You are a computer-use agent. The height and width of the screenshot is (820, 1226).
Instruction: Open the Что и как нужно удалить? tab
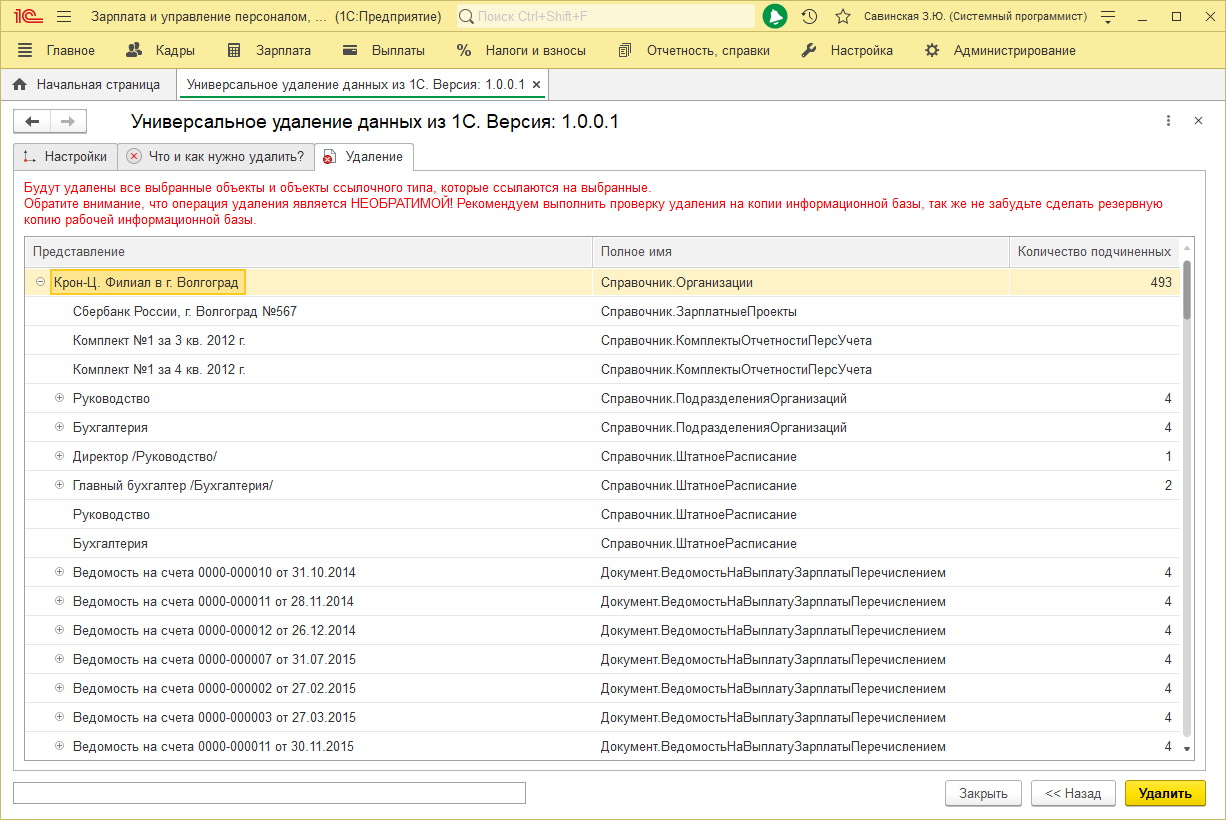(x=216, y=156)
